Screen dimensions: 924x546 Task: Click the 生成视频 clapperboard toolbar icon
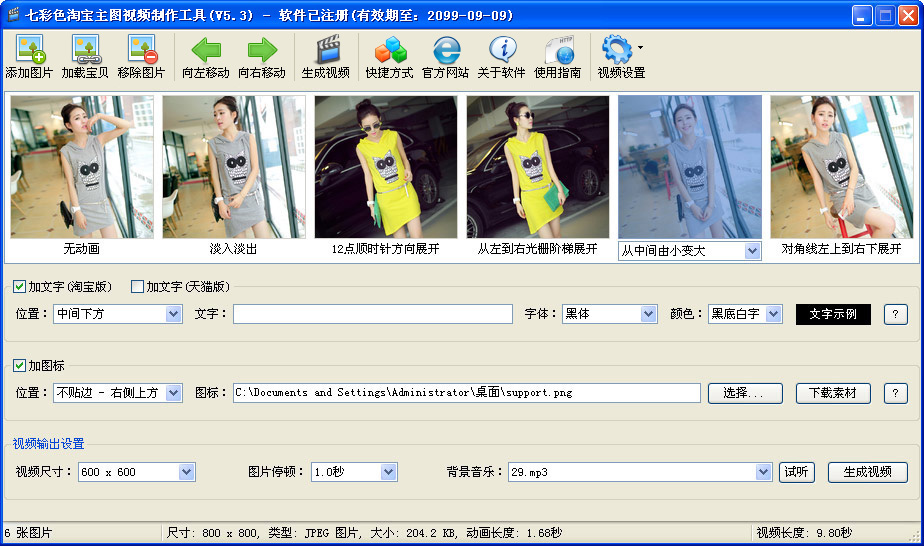click(x=326, y=50)
